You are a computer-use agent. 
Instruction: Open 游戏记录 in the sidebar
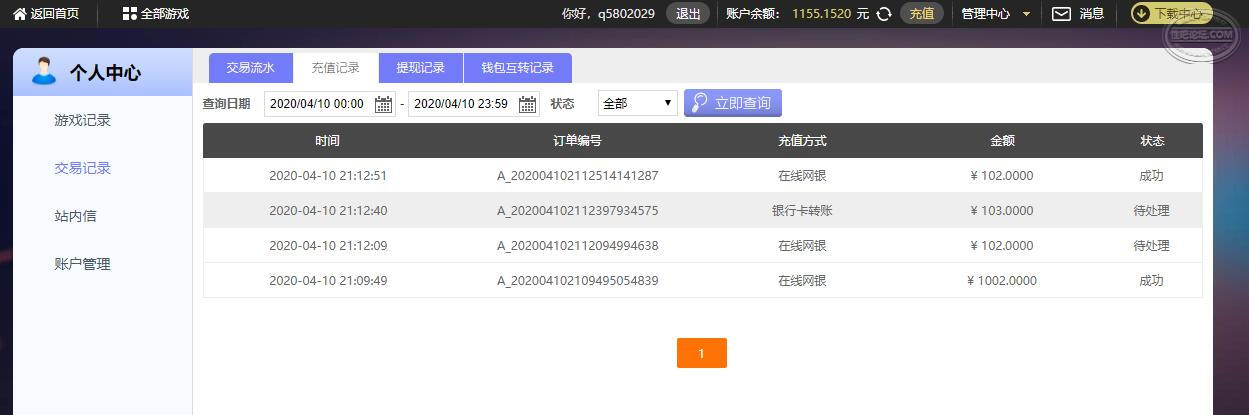[x=82, y=120]
